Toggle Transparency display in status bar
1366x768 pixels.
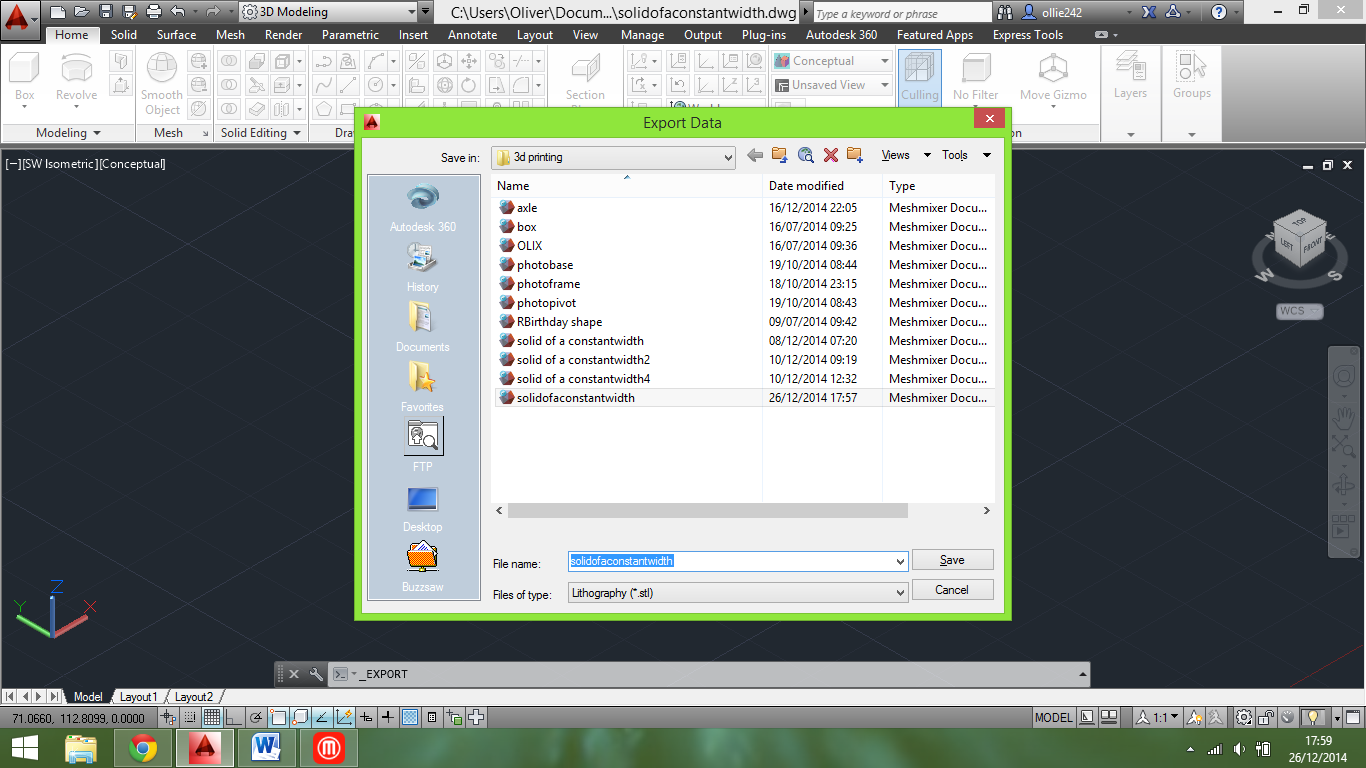[x=410, y=717]
